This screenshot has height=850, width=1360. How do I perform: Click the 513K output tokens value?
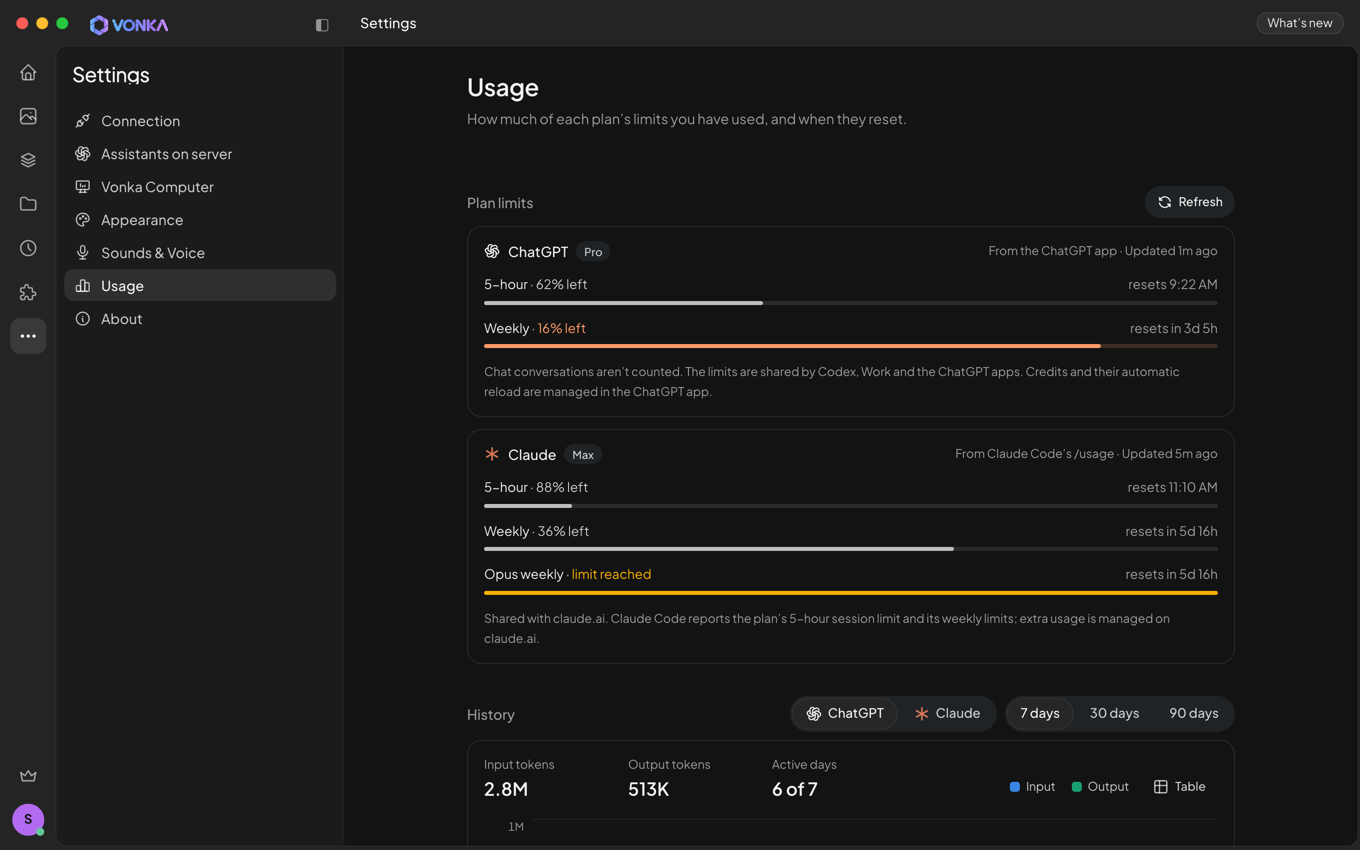click(648, 789)
